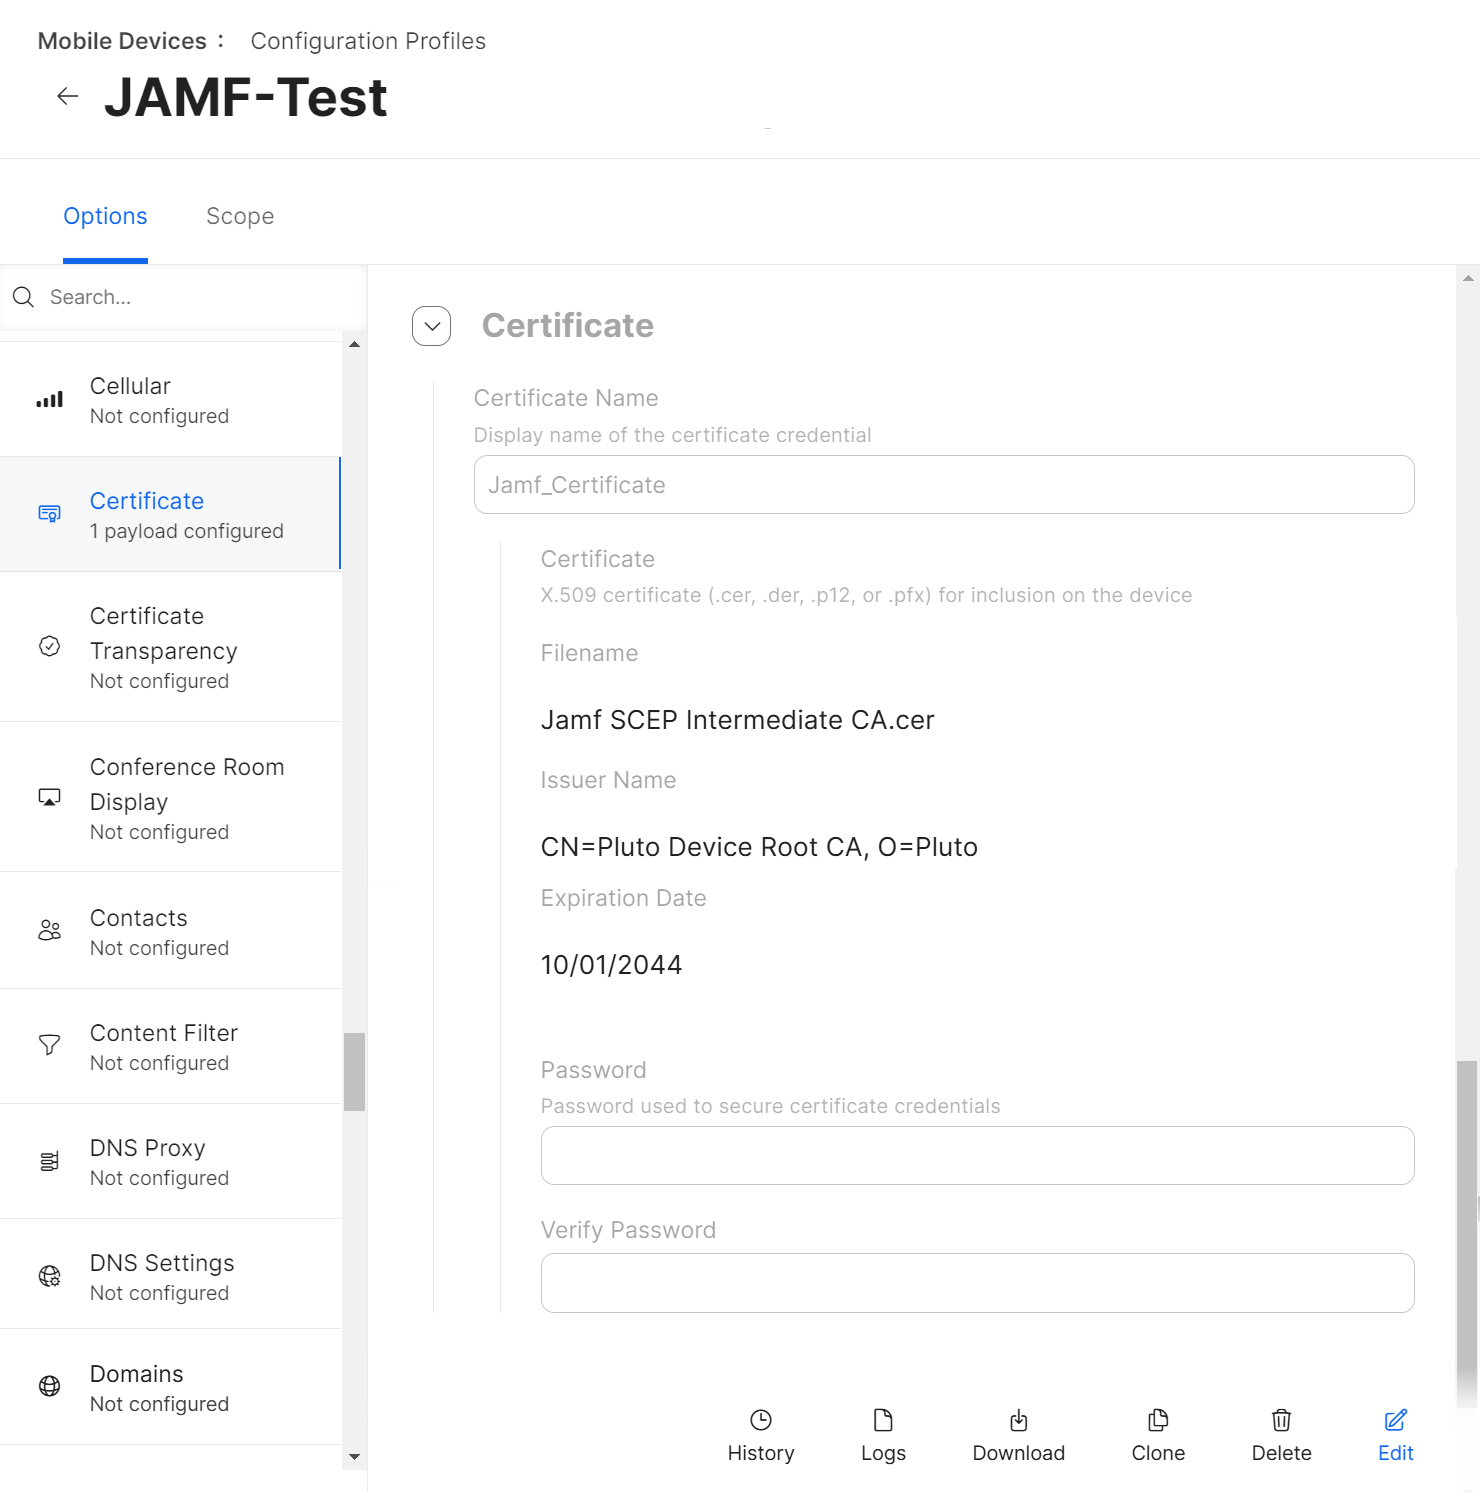Click the search magnifier icon
1480x1493 pixels.
(x=24, y=297)
